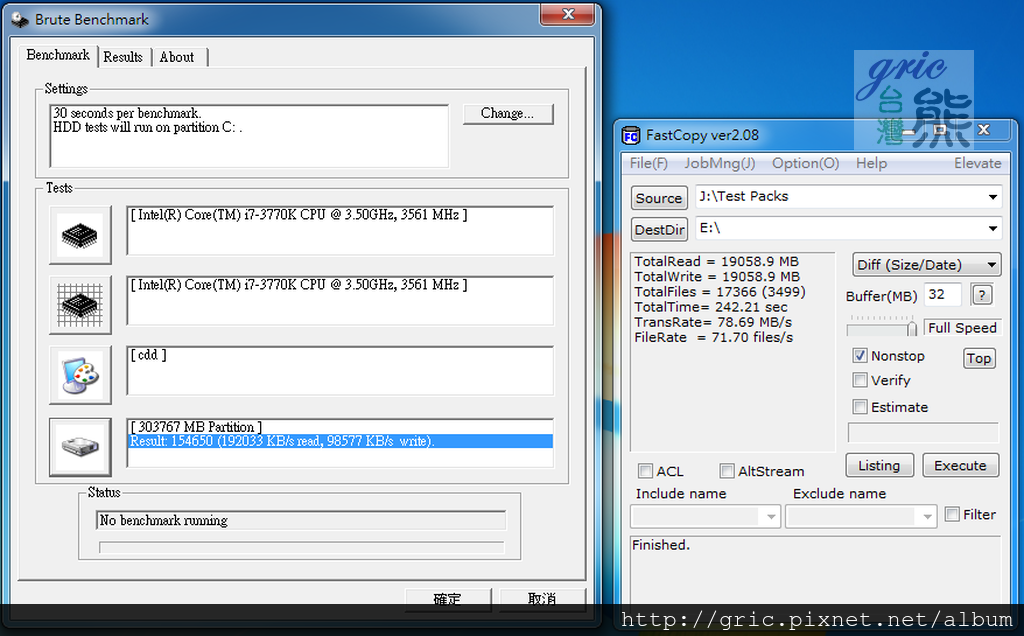The height and width of the screenshot is (636, 1024).
Task: Open the About tab
Action: 177,57
